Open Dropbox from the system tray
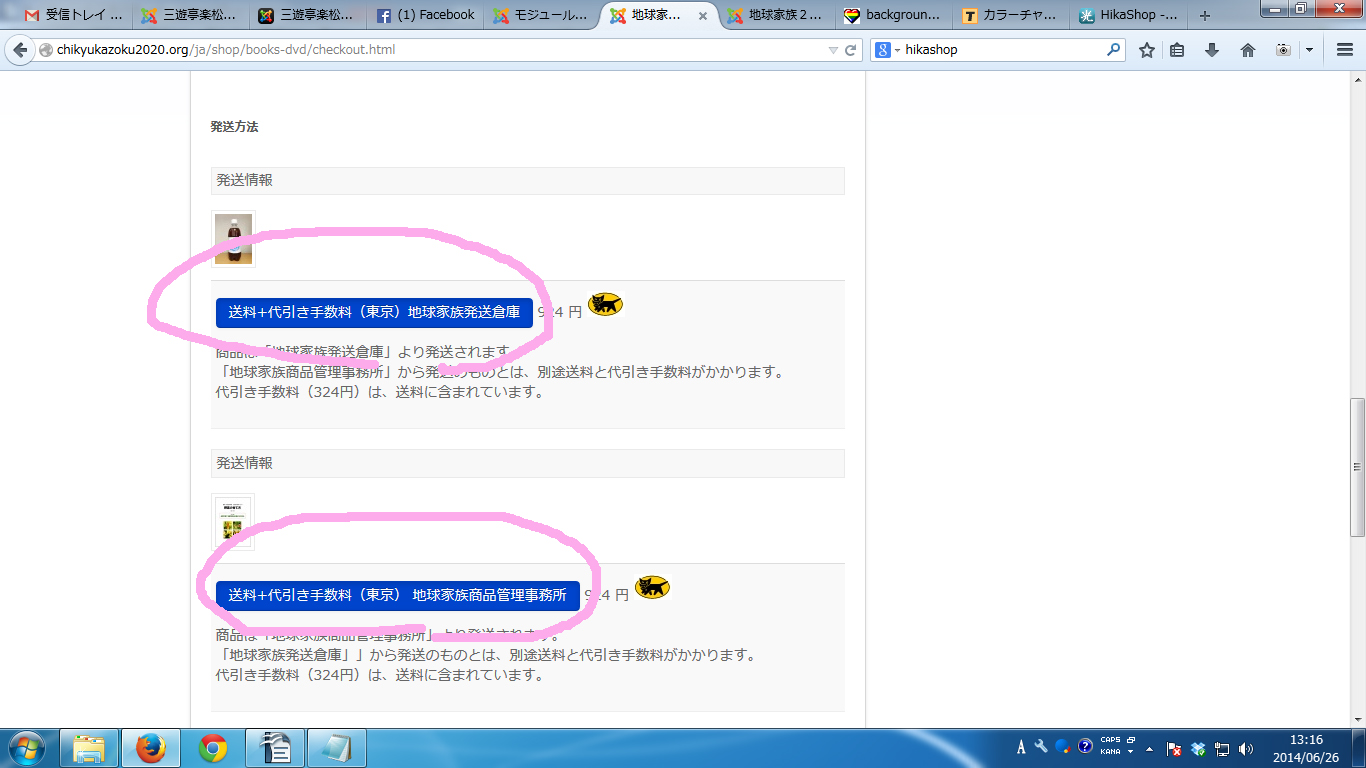Screen dimensions: 1366x768 coord(1198,749)
